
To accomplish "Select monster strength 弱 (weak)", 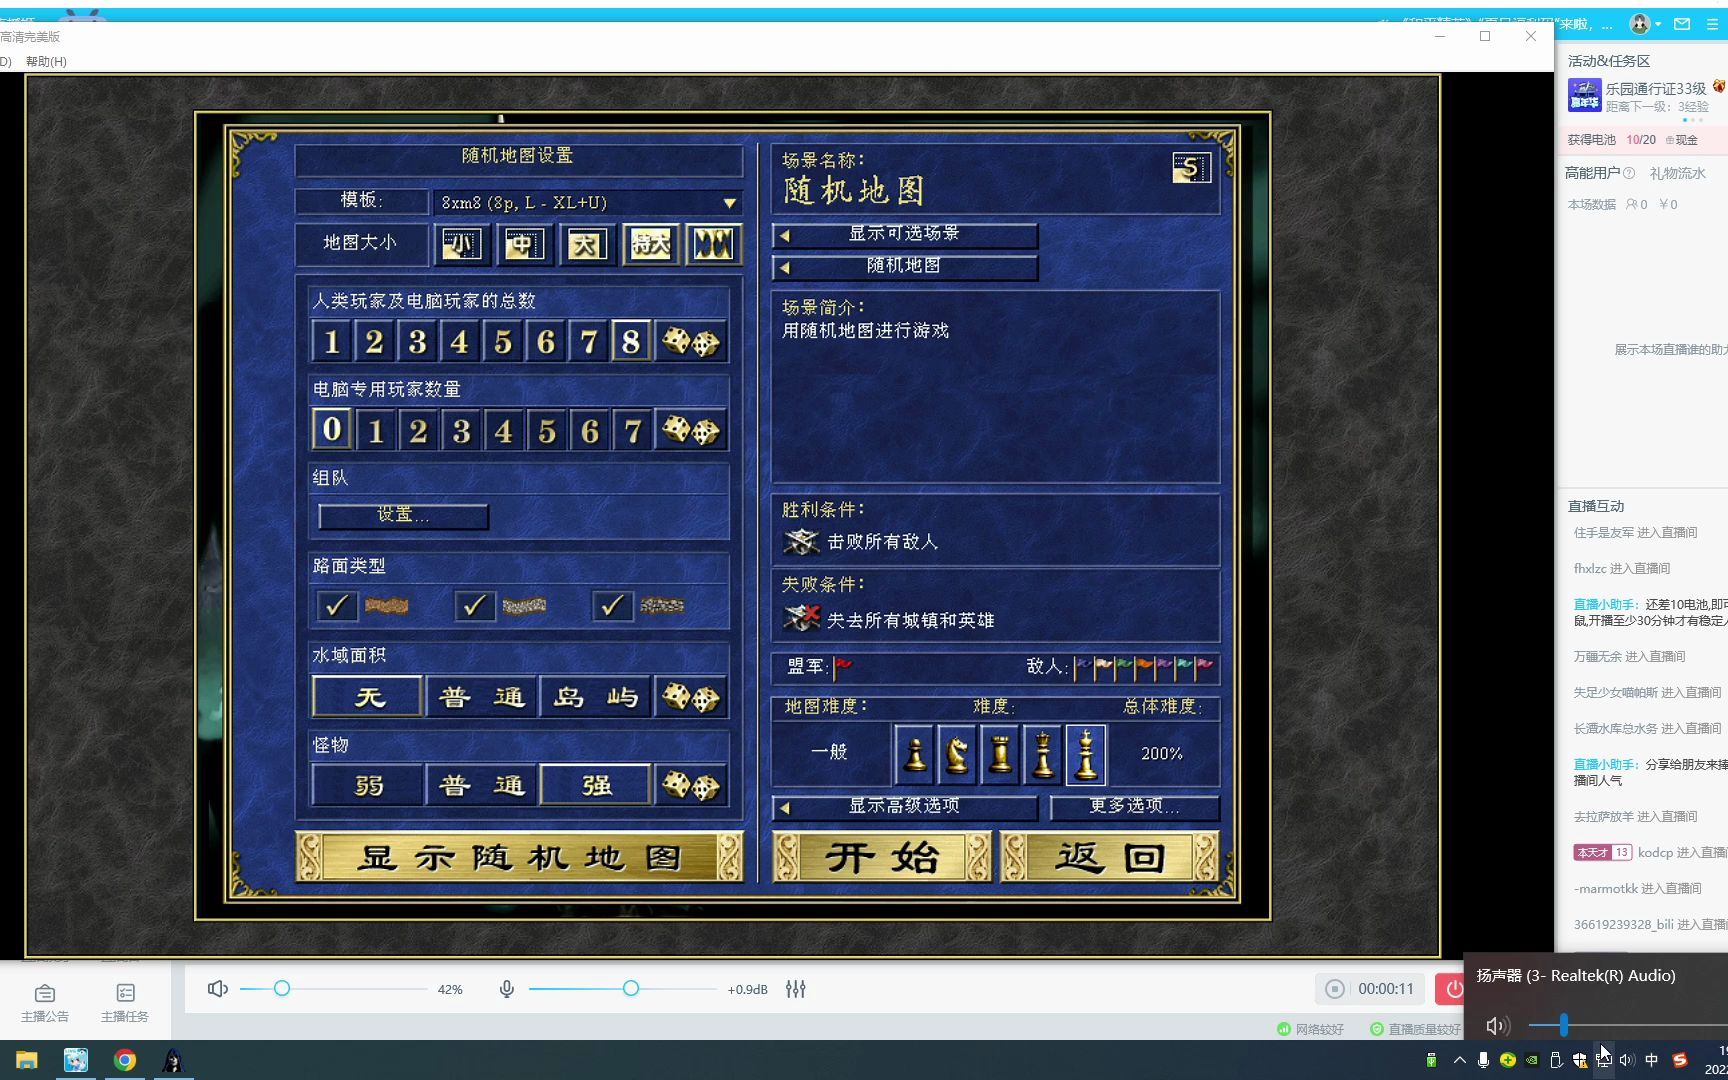I will 367,786.
